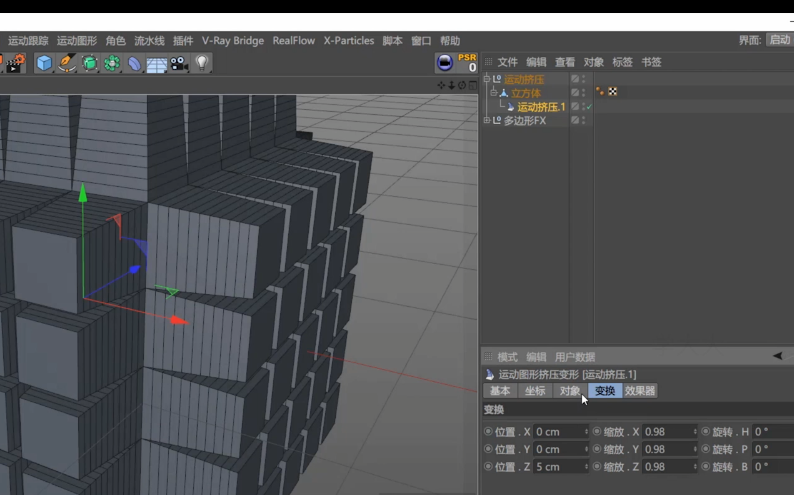Add a light bulb object
This screenshot has width=794, height=495.
pyautogui.click(x=202, y=63)
